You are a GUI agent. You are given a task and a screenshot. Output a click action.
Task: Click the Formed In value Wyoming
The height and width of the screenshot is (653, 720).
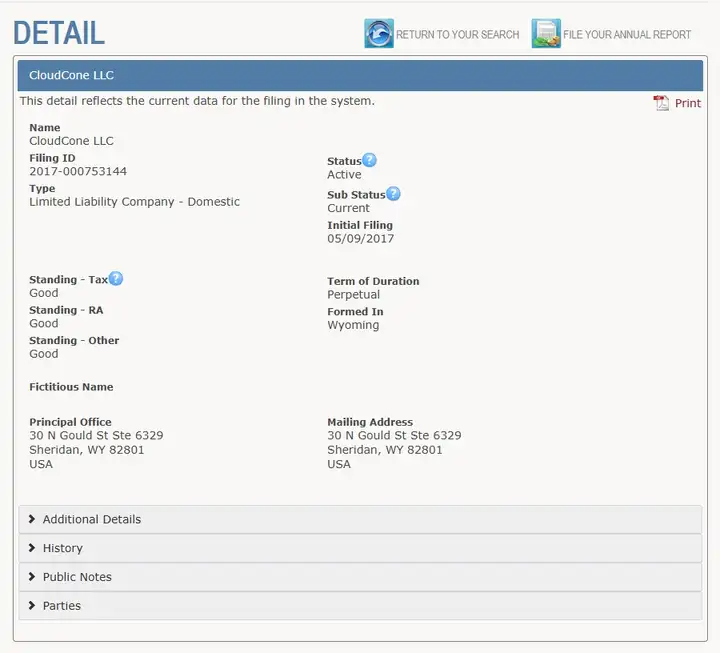click(x=353, y=325)
